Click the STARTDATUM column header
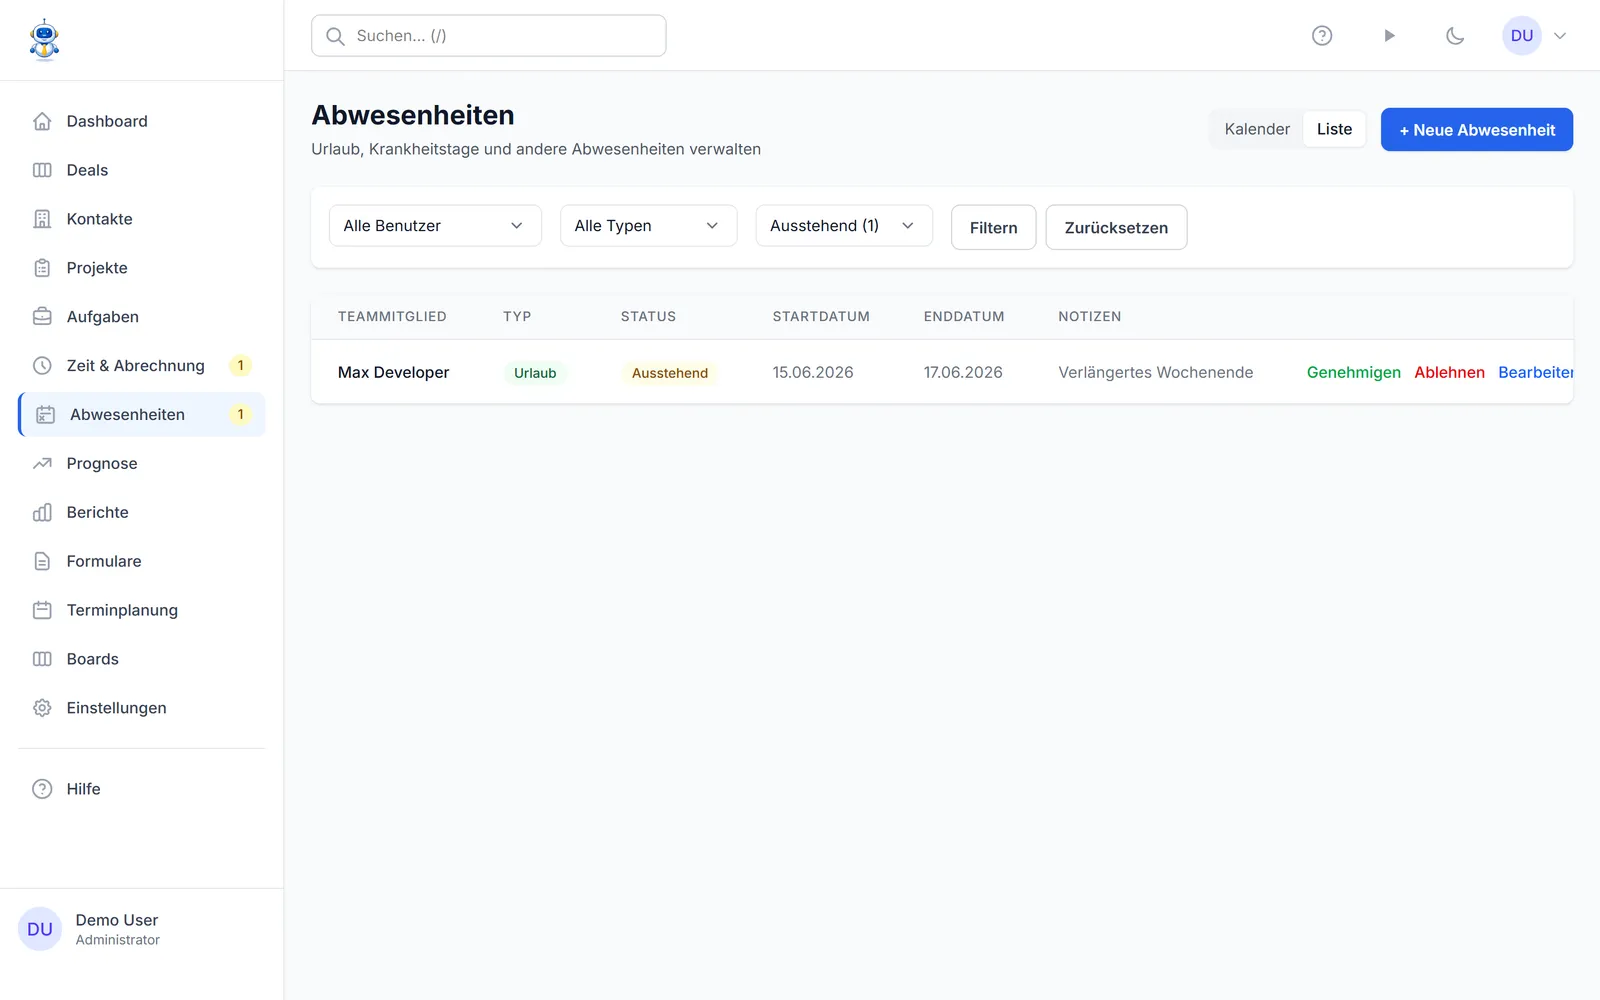Image resolution: width=1600 pixels, height=1000 pixels. [x=821, y=316]
